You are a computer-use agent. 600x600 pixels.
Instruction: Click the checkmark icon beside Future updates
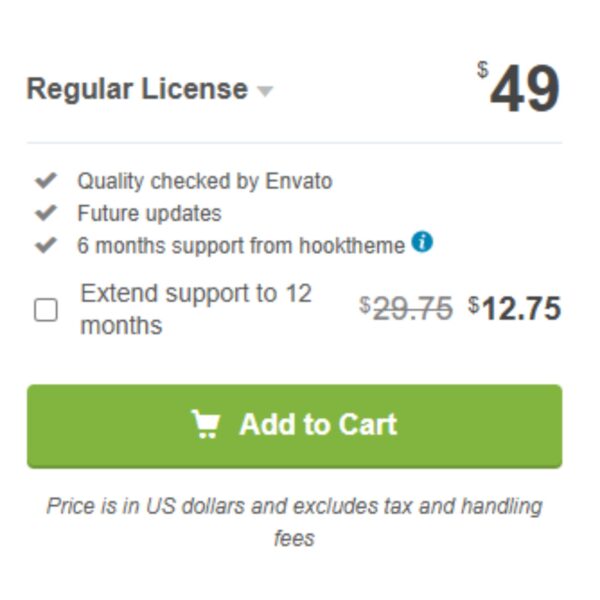[46, 213]
